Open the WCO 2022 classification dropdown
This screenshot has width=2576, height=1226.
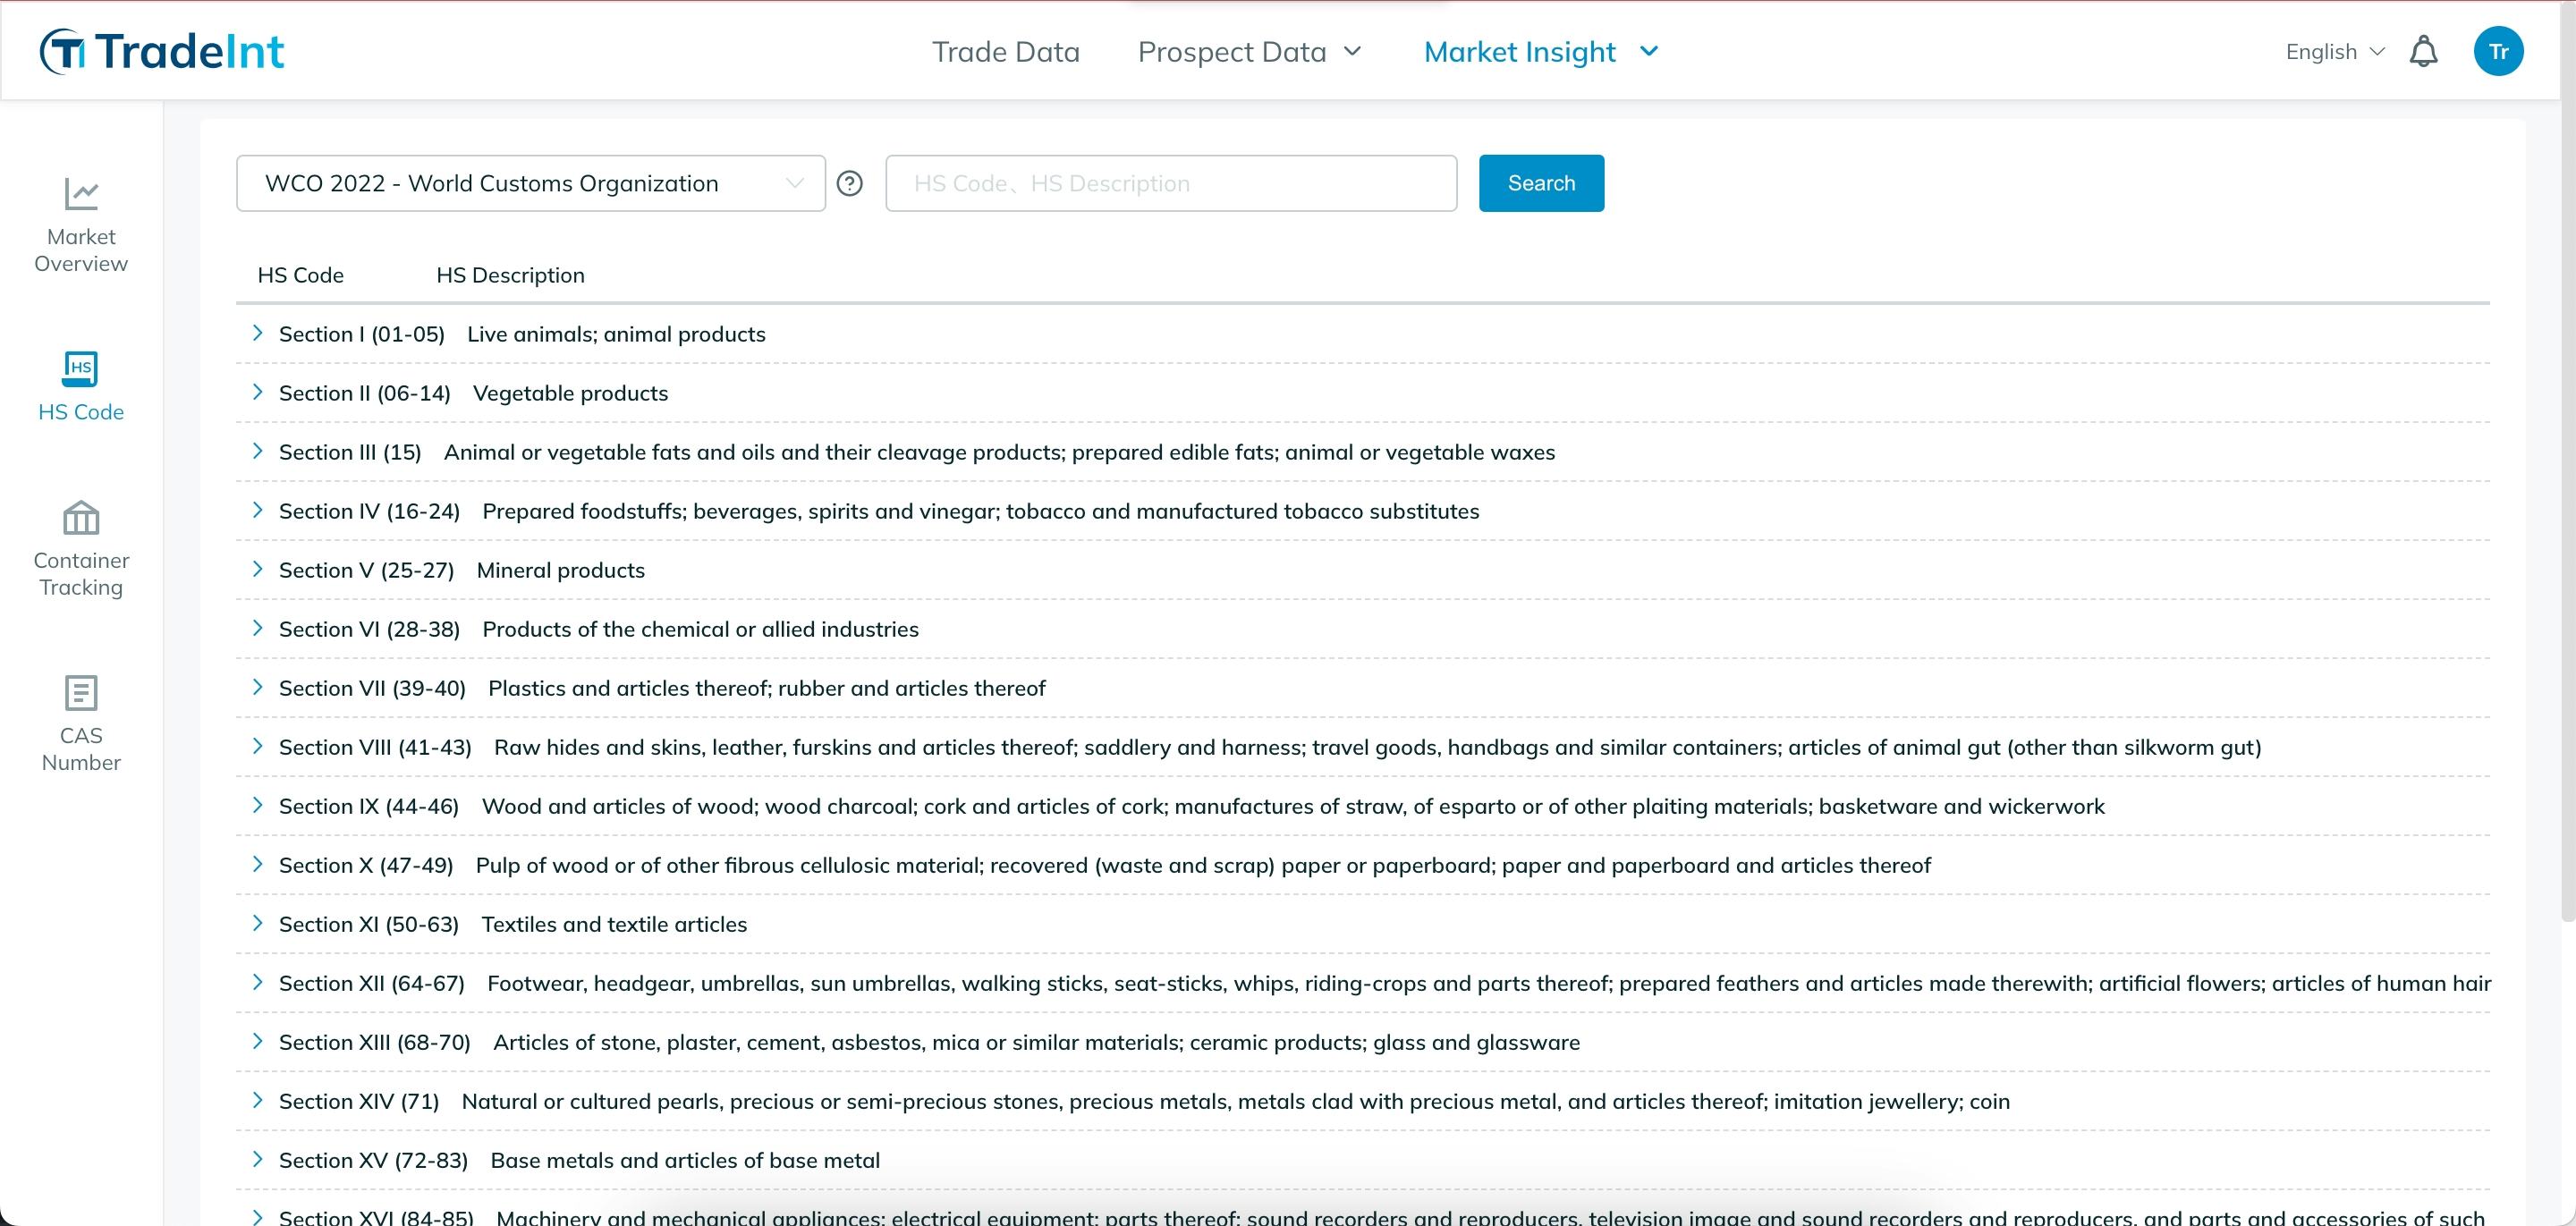coord(530,183)
